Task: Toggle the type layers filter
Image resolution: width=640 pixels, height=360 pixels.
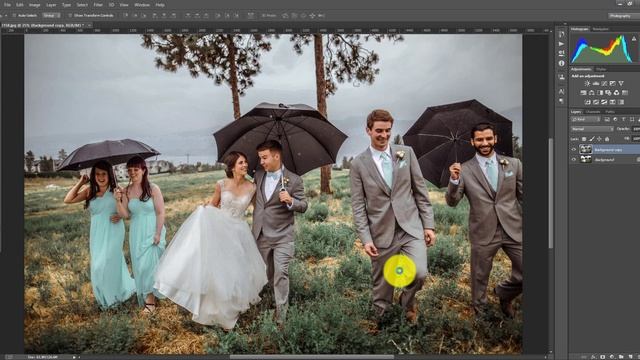Action: (623, 119)
